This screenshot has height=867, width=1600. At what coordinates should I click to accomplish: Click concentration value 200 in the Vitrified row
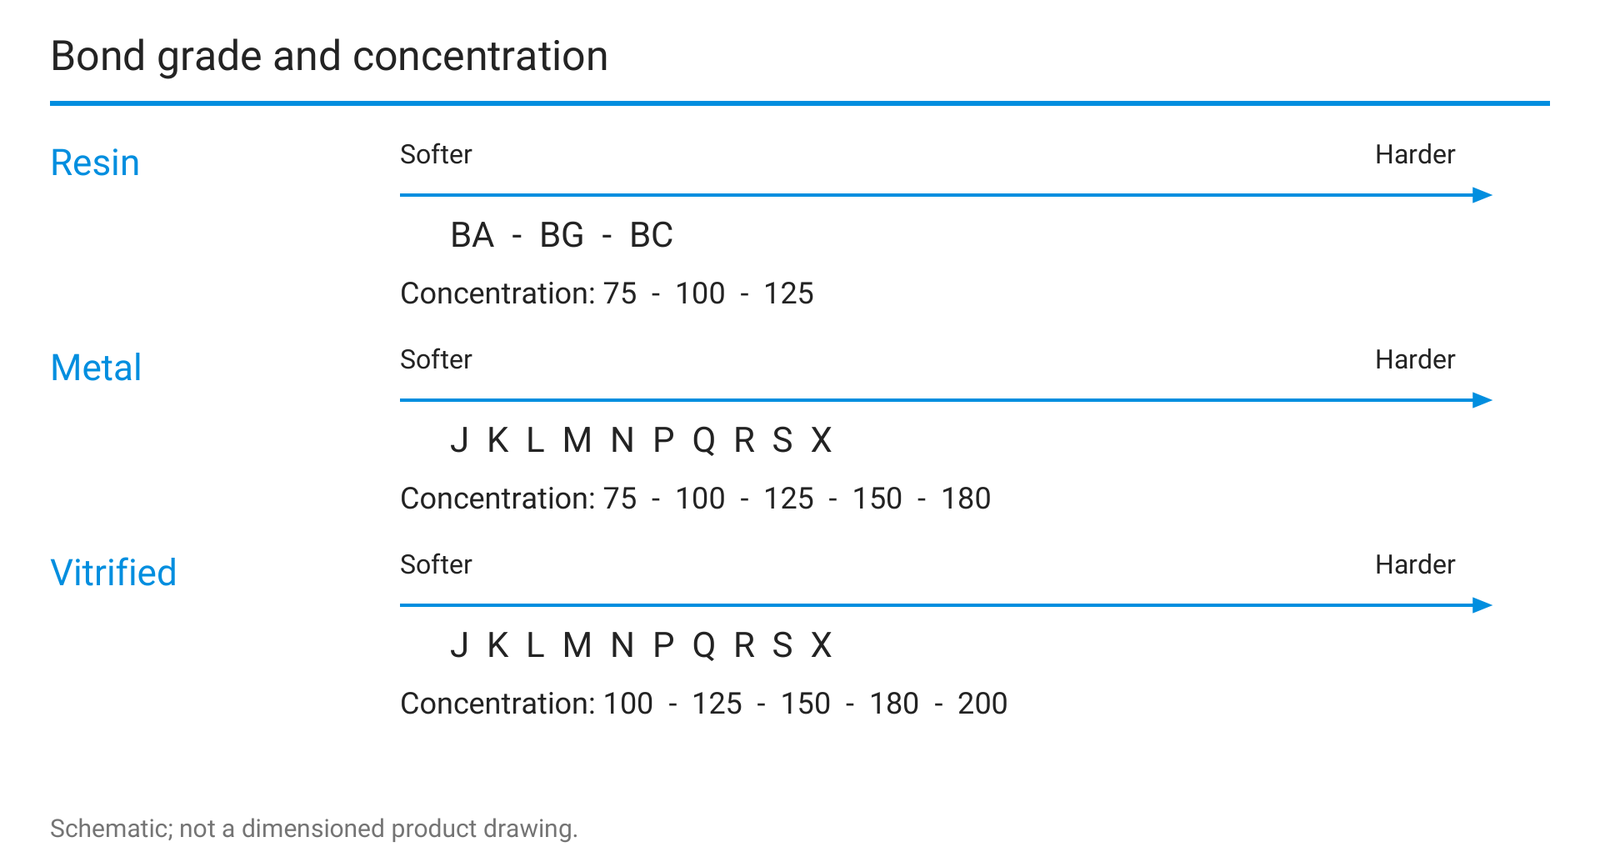pyautogui.click(x=983, y=703)
